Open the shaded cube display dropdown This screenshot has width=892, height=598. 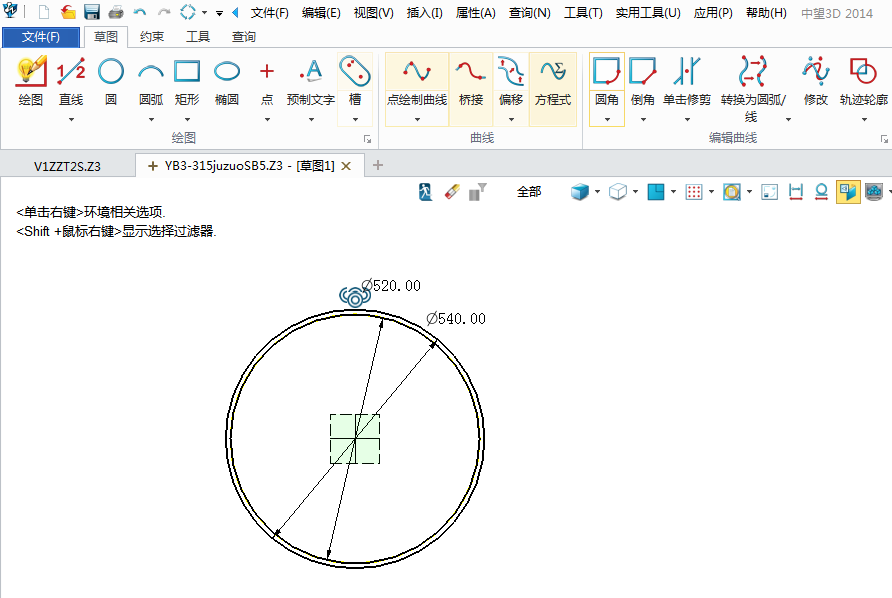pos(597,191)
